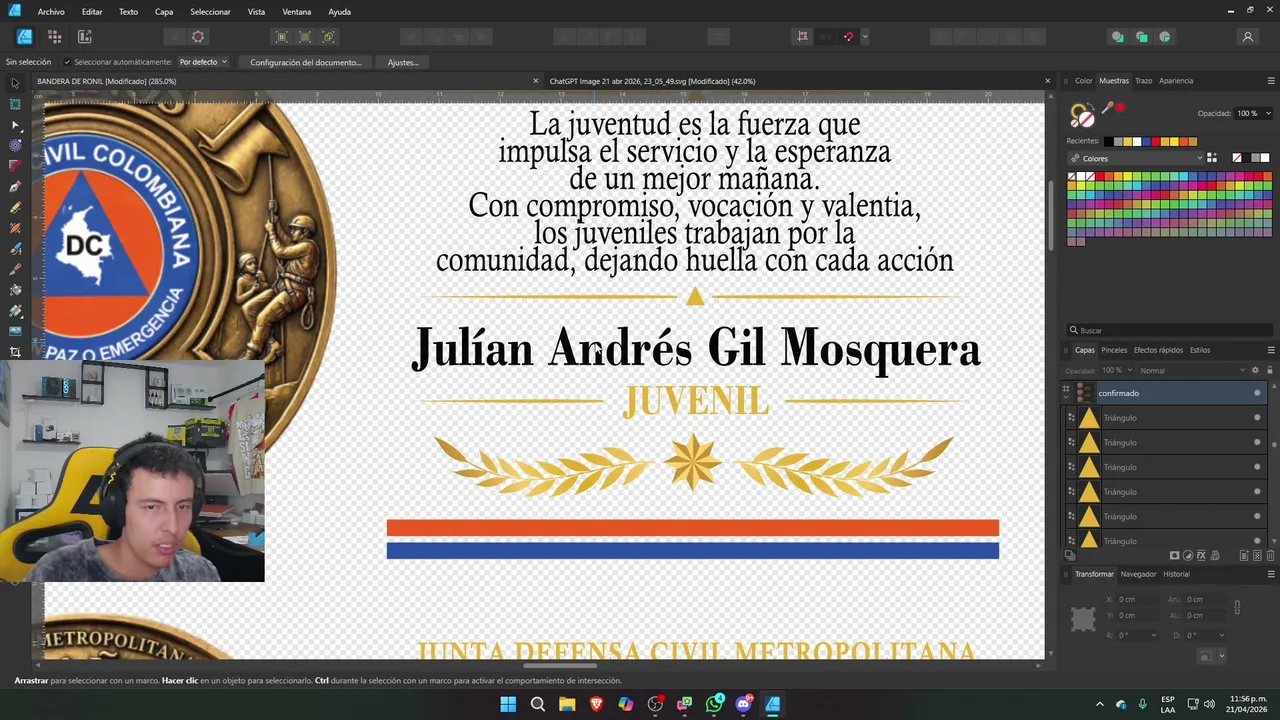Click the synchronize defaults gear icon
1280x720 pixels.
tap(198, 37)
